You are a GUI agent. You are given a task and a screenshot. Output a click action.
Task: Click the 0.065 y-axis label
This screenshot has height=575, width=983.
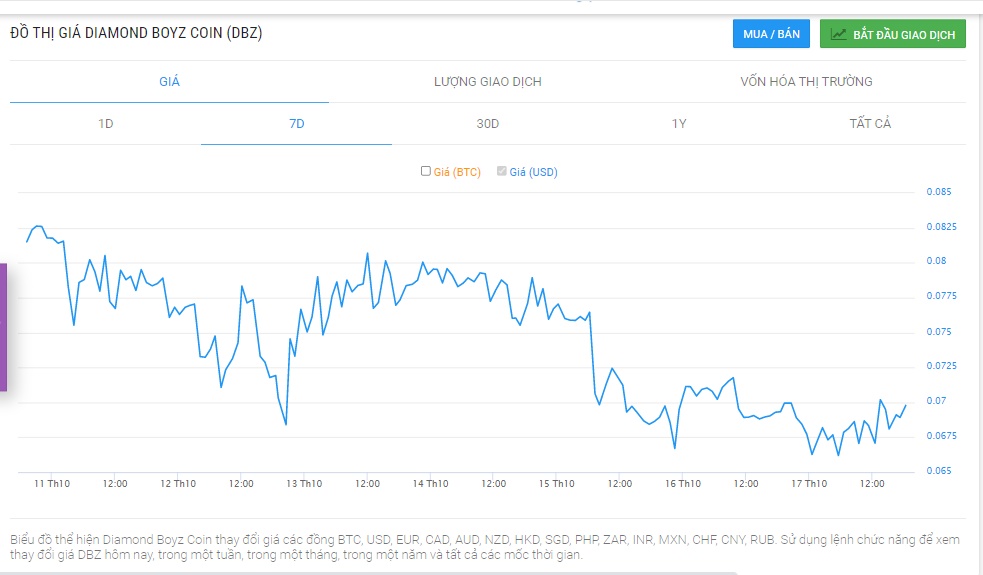pyautogui.click(x=938, y=471)
